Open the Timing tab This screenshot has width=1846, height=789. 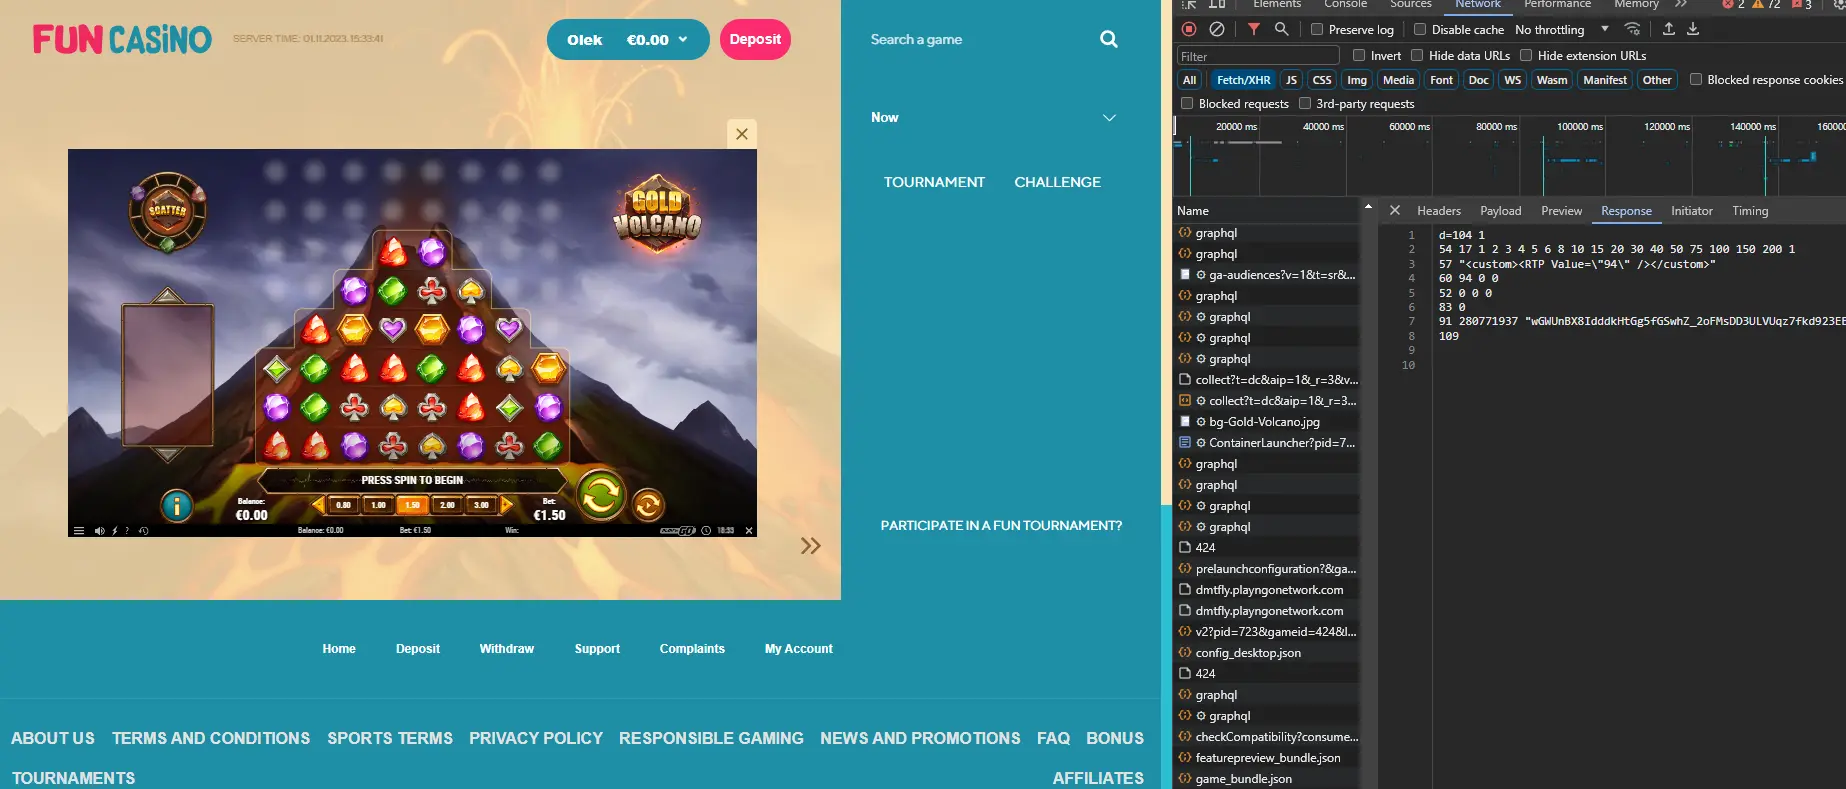click(1750, 210)
